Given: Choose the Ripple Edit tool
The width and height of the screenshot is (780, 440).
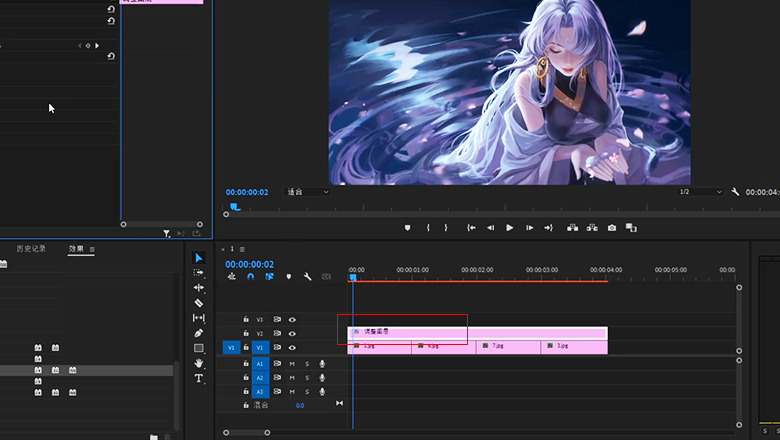Looking at the screenshot, I should tap(198, 287).
